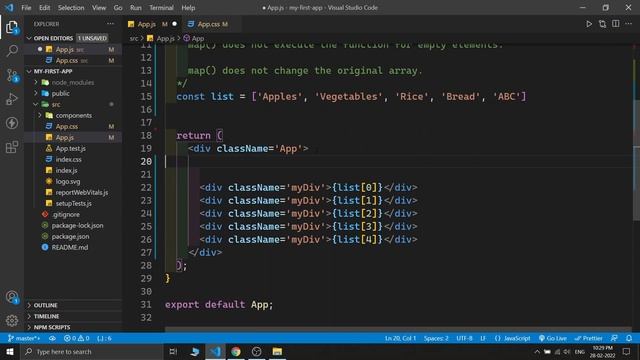Click the eye watch icon in status bar
This screenshot has width=640, height=360.
click(52, 338)
